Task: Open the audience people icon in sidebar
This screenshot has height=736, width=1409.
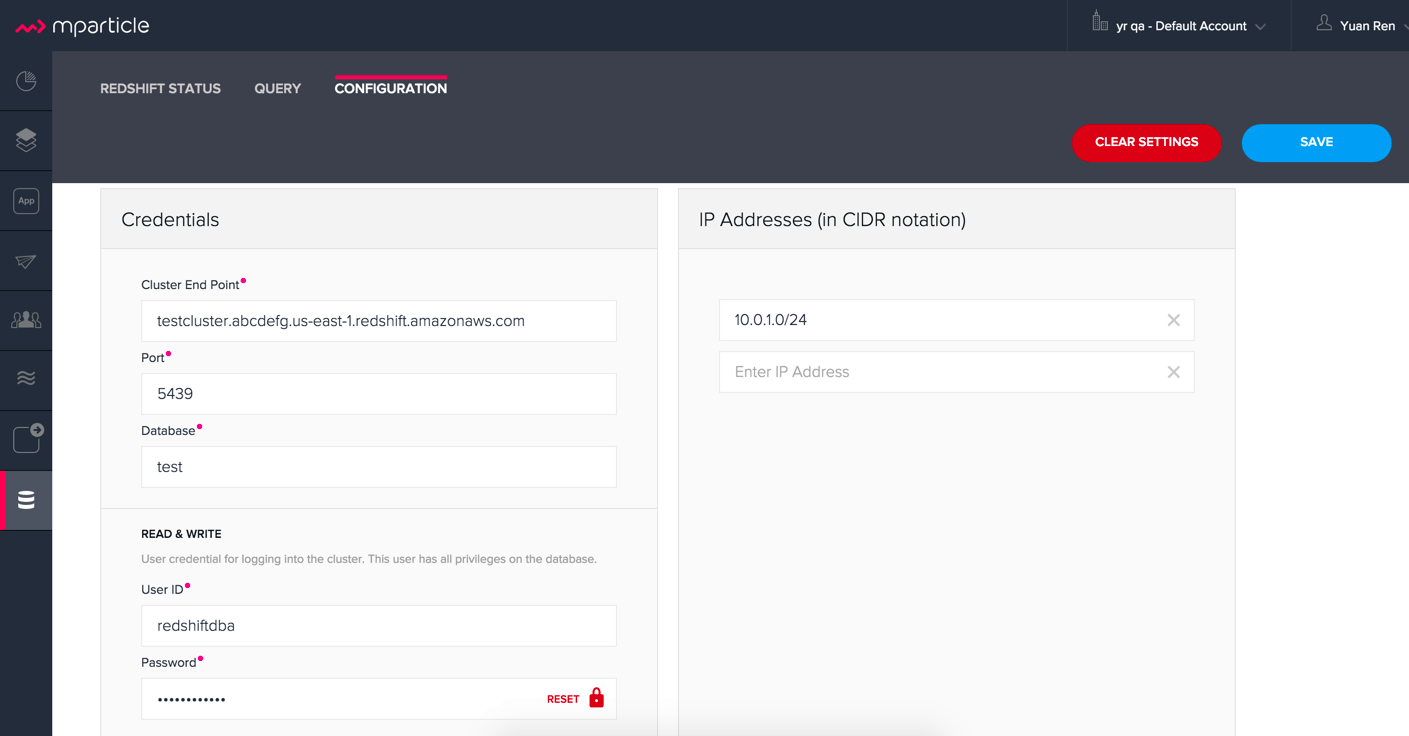Action: 26,320
